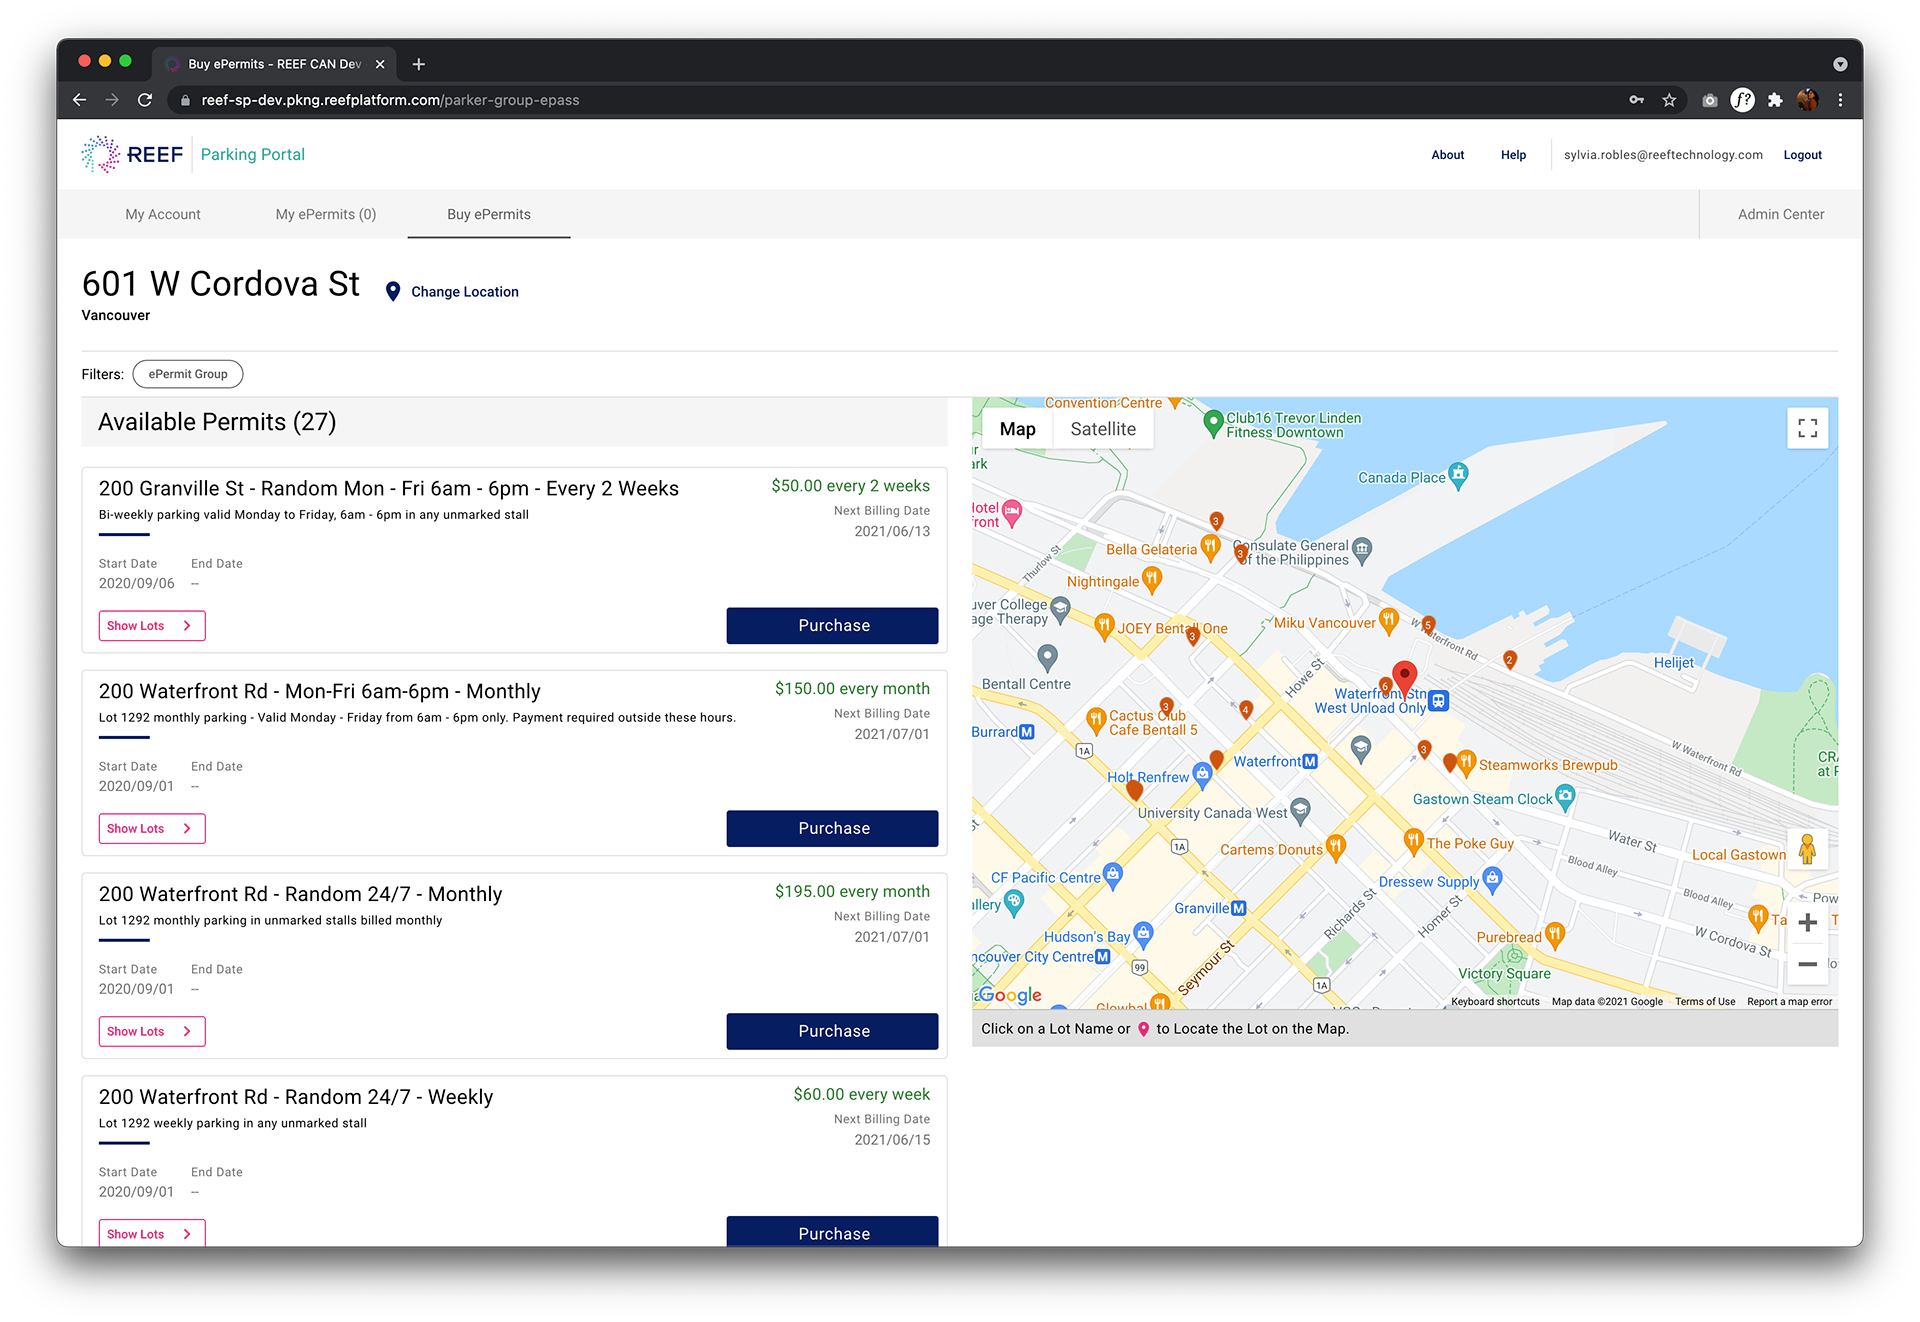Close the Buy ePermits browser tab
1920x1322 pixels.
coord(380,64)
